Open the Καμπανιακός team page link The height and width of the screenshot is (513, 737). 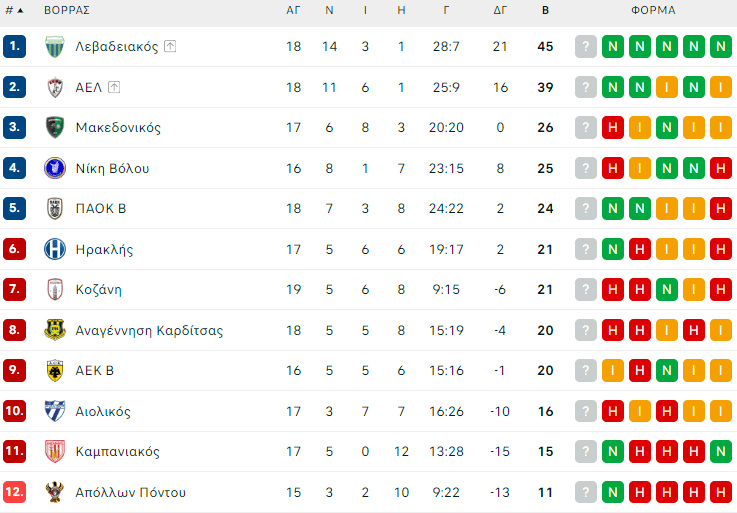click(117, 452)
